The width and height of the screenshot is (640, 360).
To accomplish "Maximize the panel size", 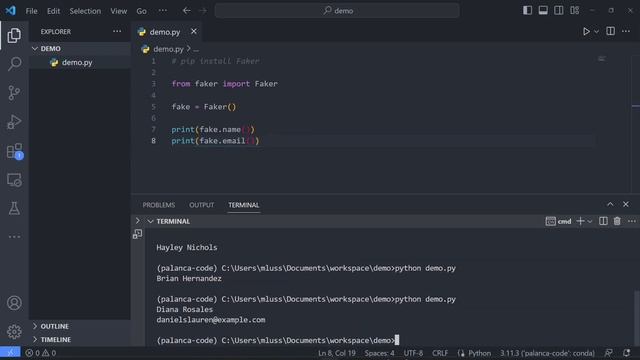I will (610, 204).
